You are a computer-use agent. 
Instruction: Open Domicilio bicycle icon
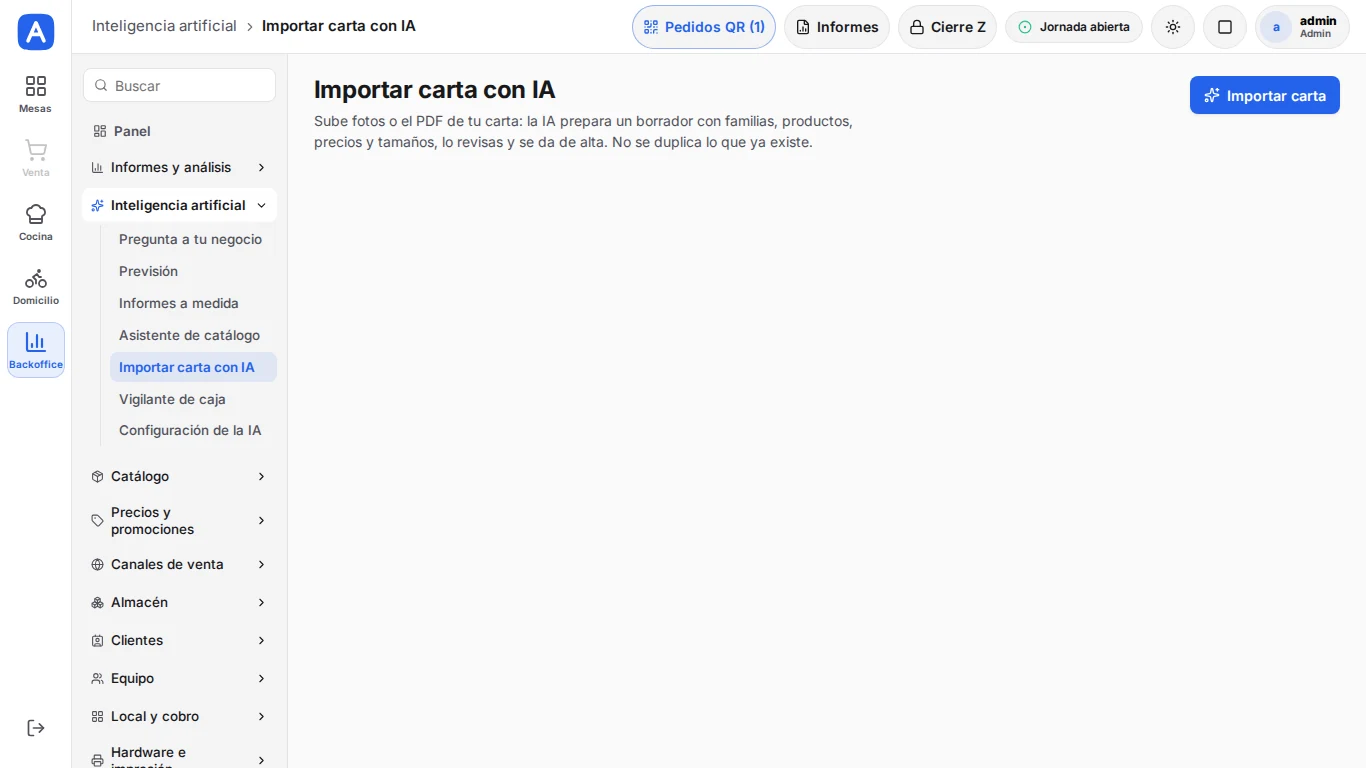click(36, 286)
